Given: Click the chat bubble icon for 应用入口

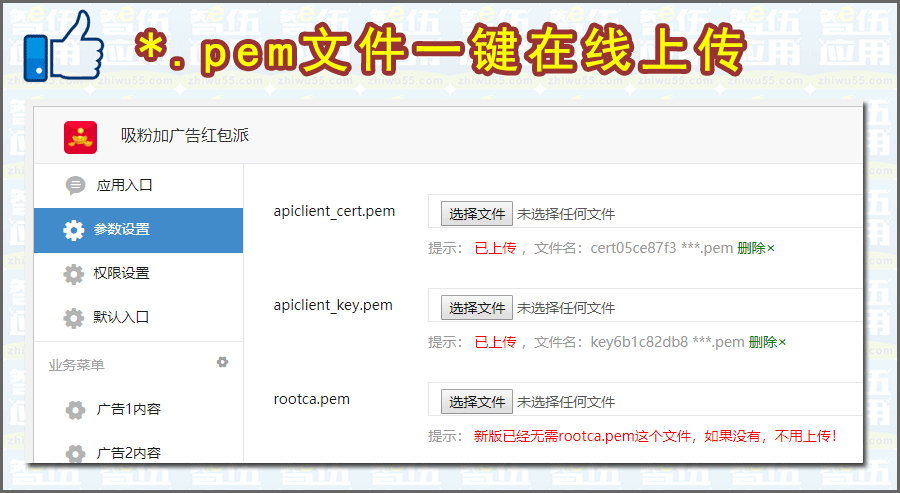Looking at the screenshot, I should [75, 185].
